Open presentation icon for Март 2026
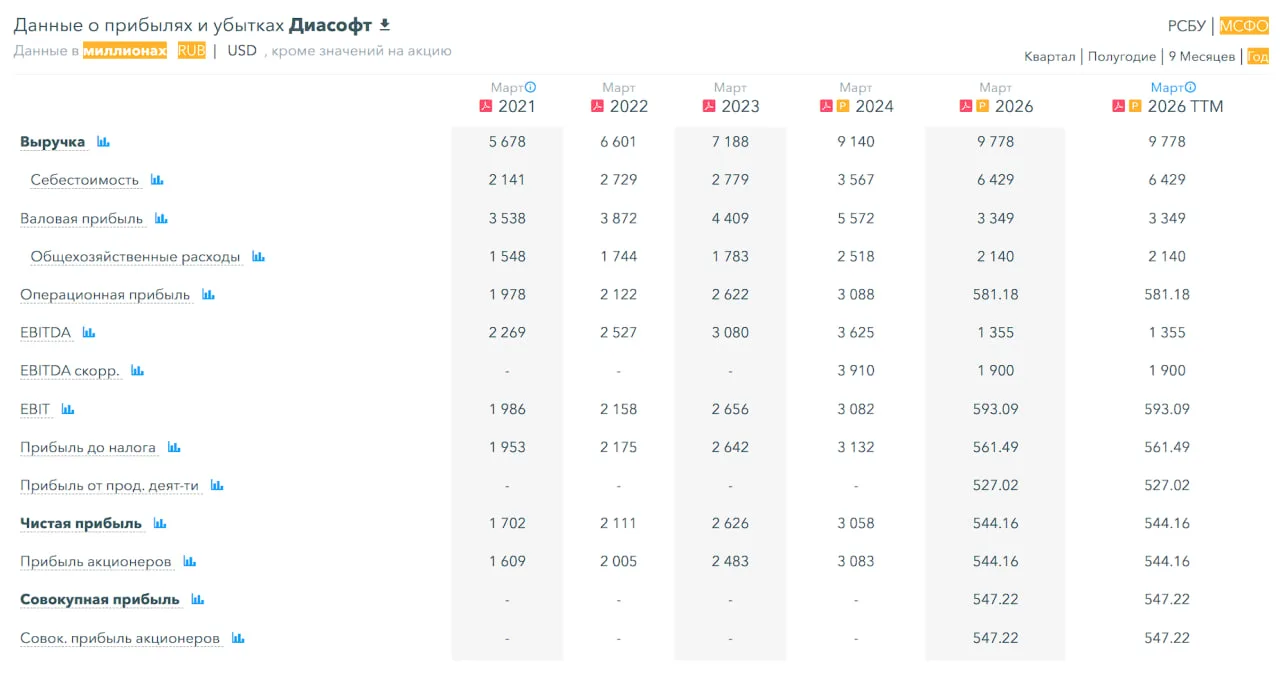This screenshot has height=674, width=1280. (x=983, y=106)
